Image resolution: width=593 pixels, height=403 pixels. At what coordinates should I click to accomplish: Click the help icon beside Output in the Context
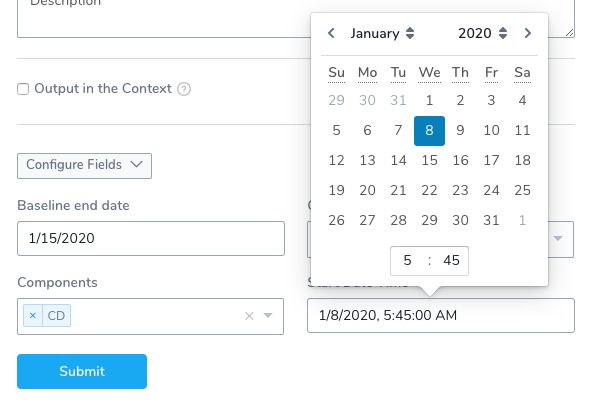point(184,89)
